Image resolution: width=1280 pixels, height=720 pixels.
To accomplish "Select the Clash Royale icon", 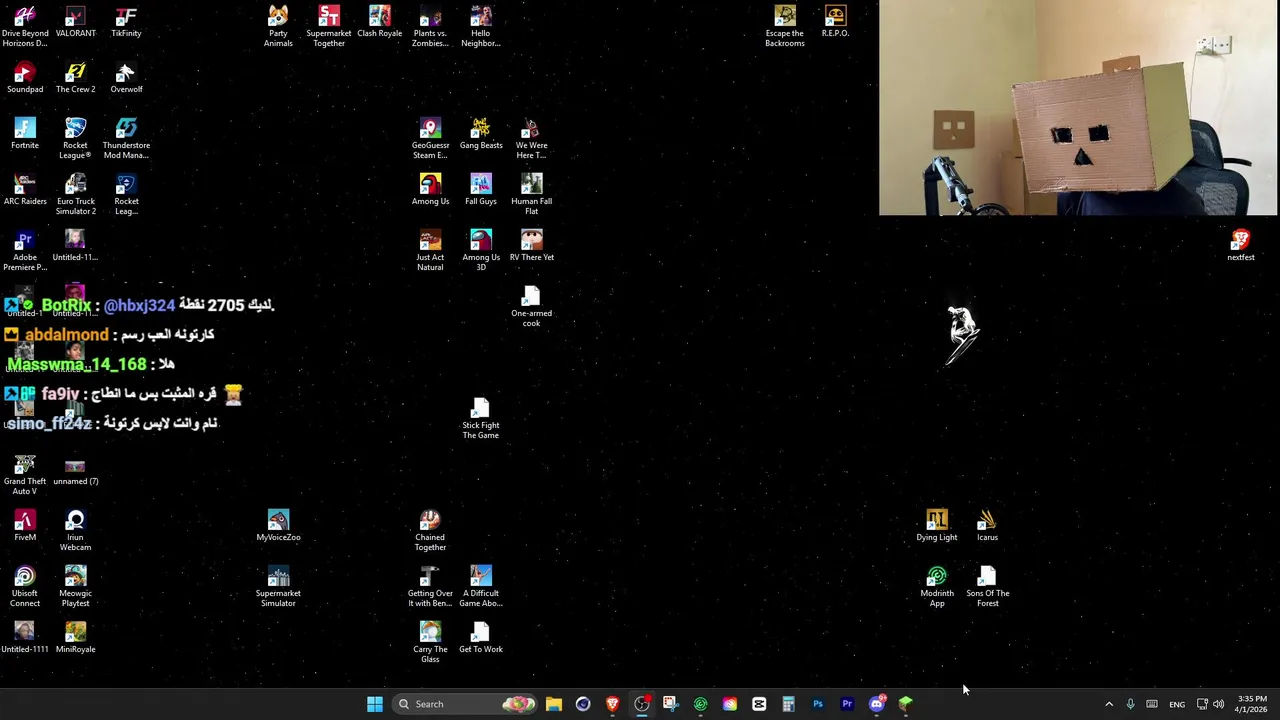I will coord(380,22).
